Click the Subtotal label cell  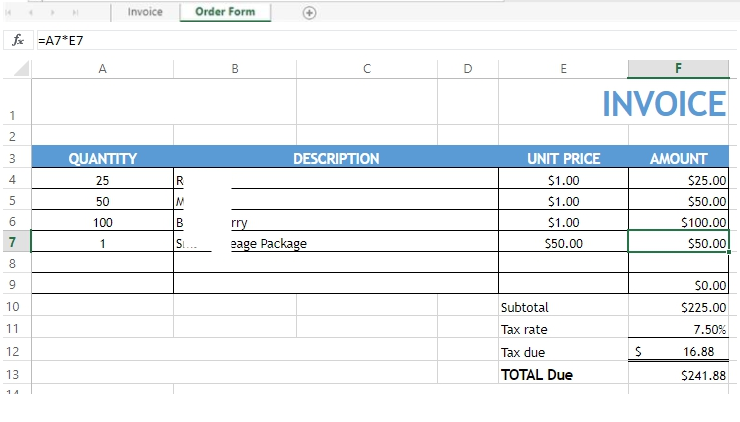click(563, 306)
